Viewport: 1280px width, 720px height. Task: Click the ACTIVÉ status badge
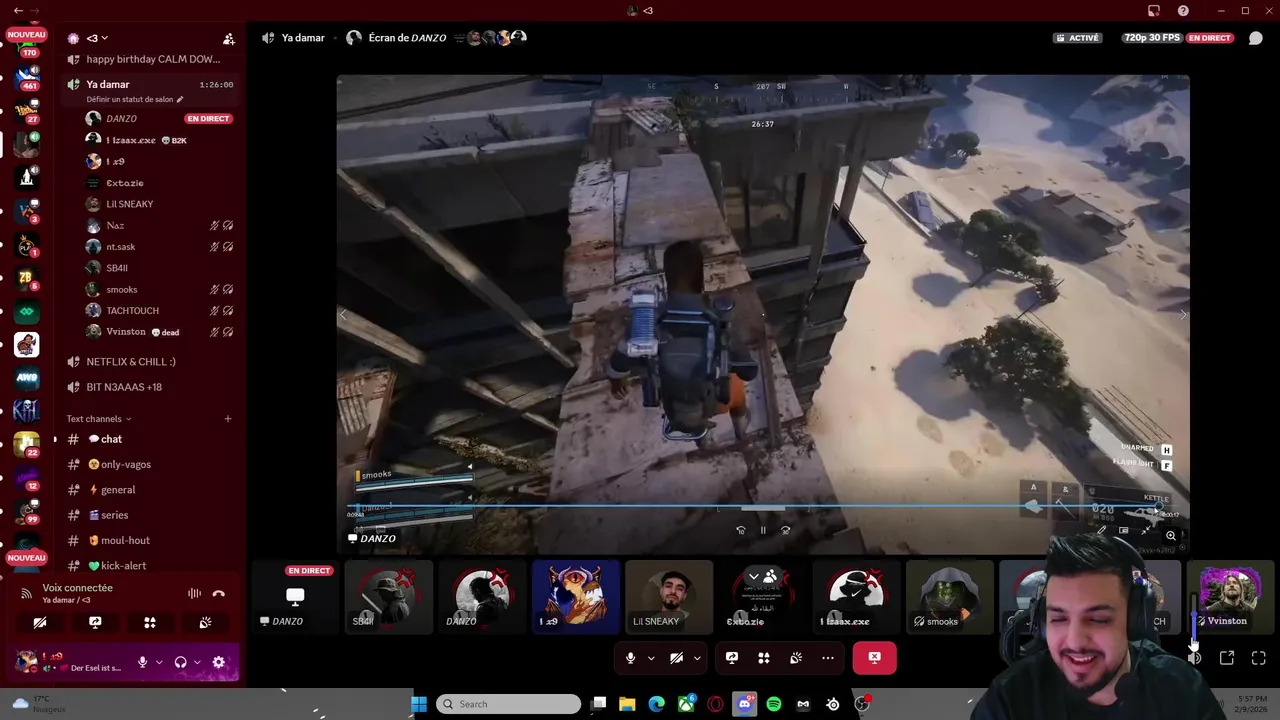point(1078,38)
